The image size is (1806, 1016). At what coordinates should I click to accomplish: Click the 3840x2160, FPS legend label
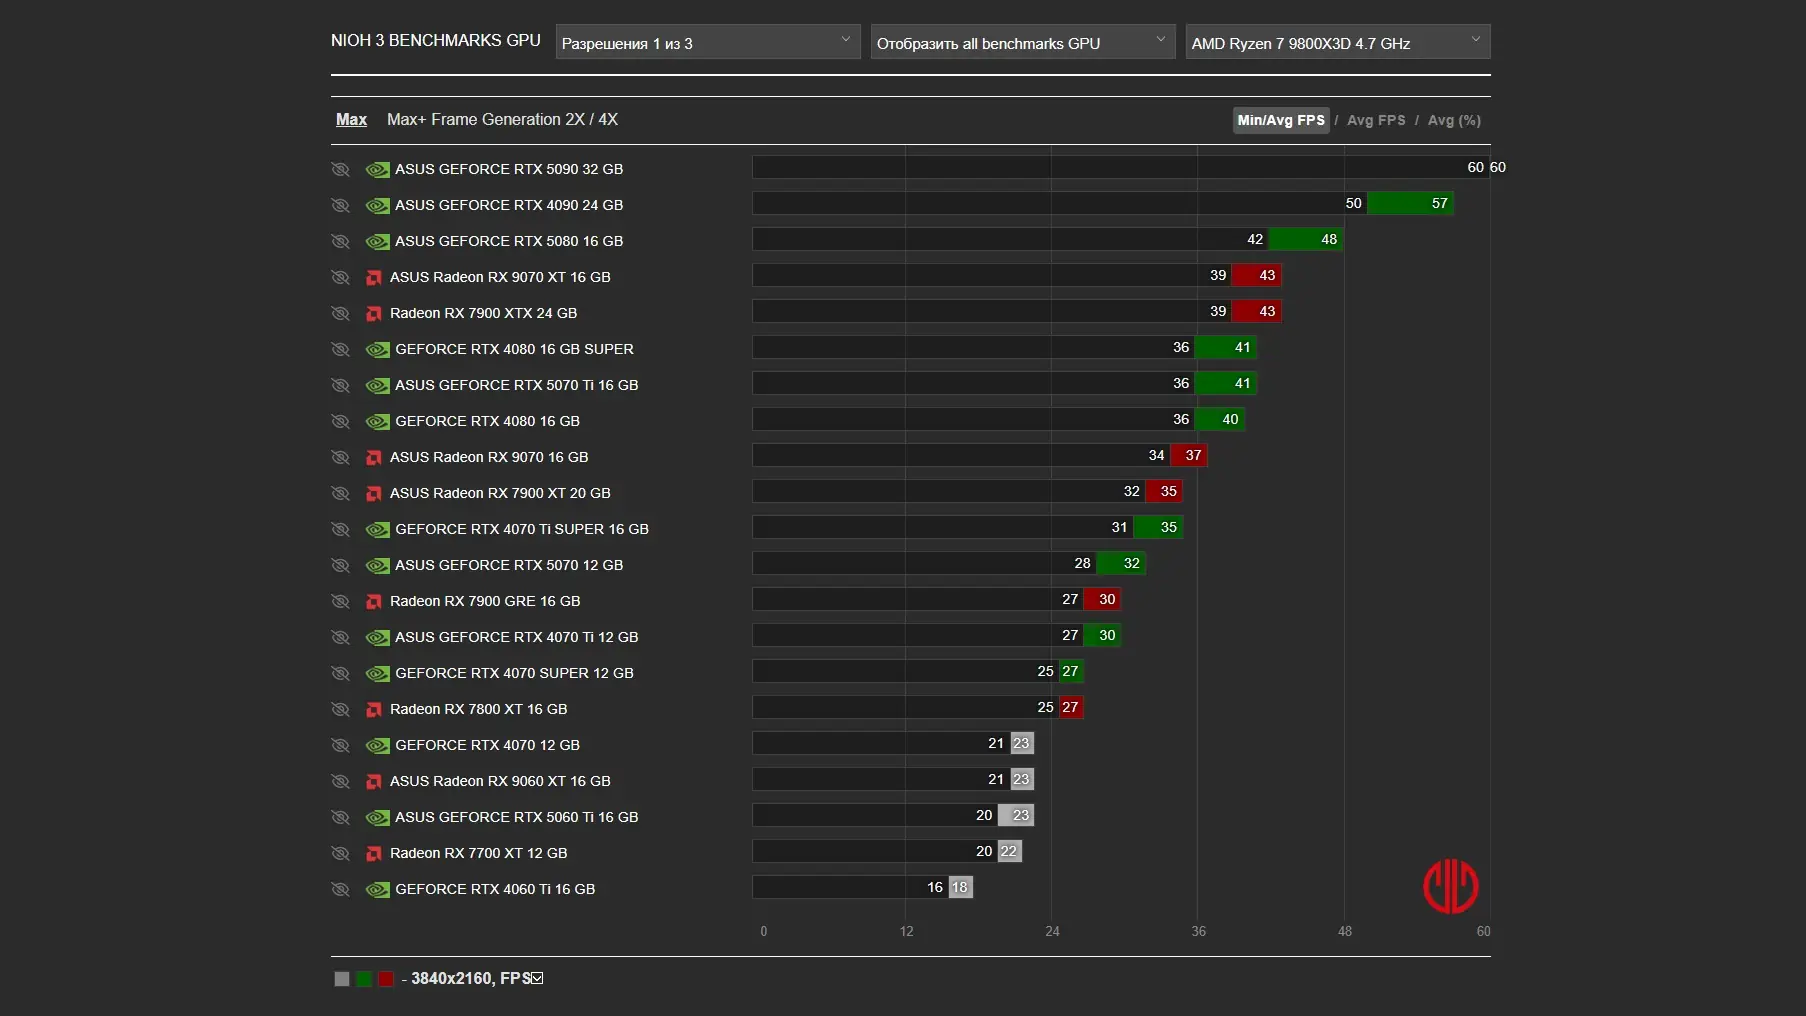coord(471,979)
